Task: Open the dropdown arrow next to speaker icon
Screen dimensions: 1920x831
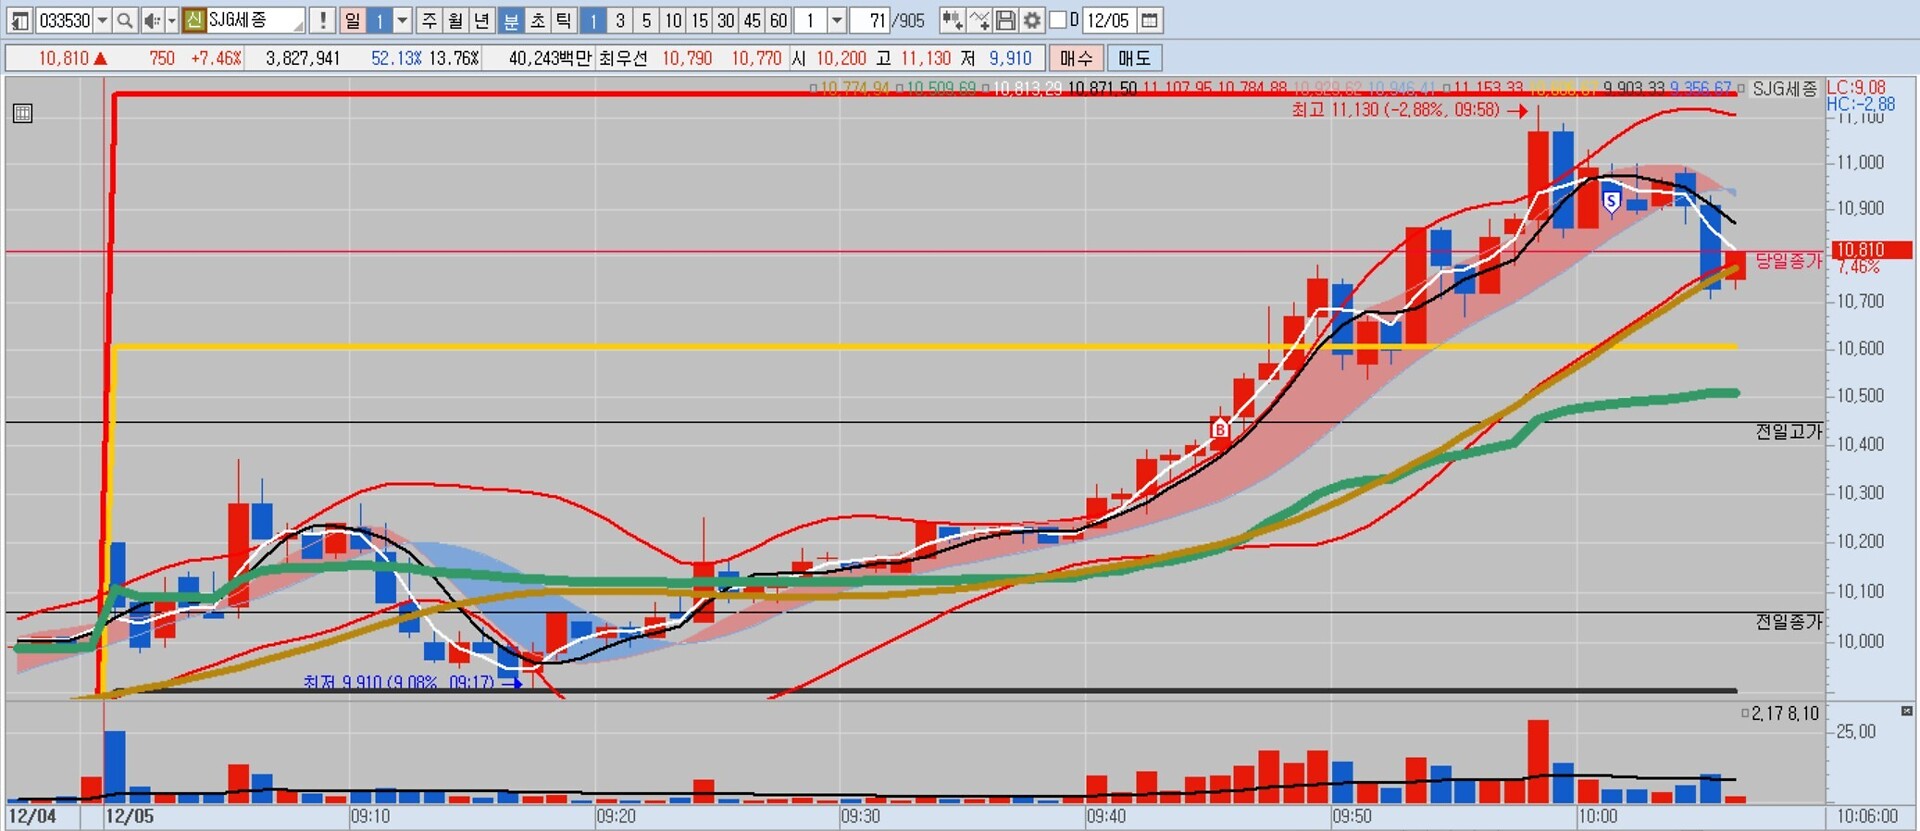Action: tap(171, 20)
